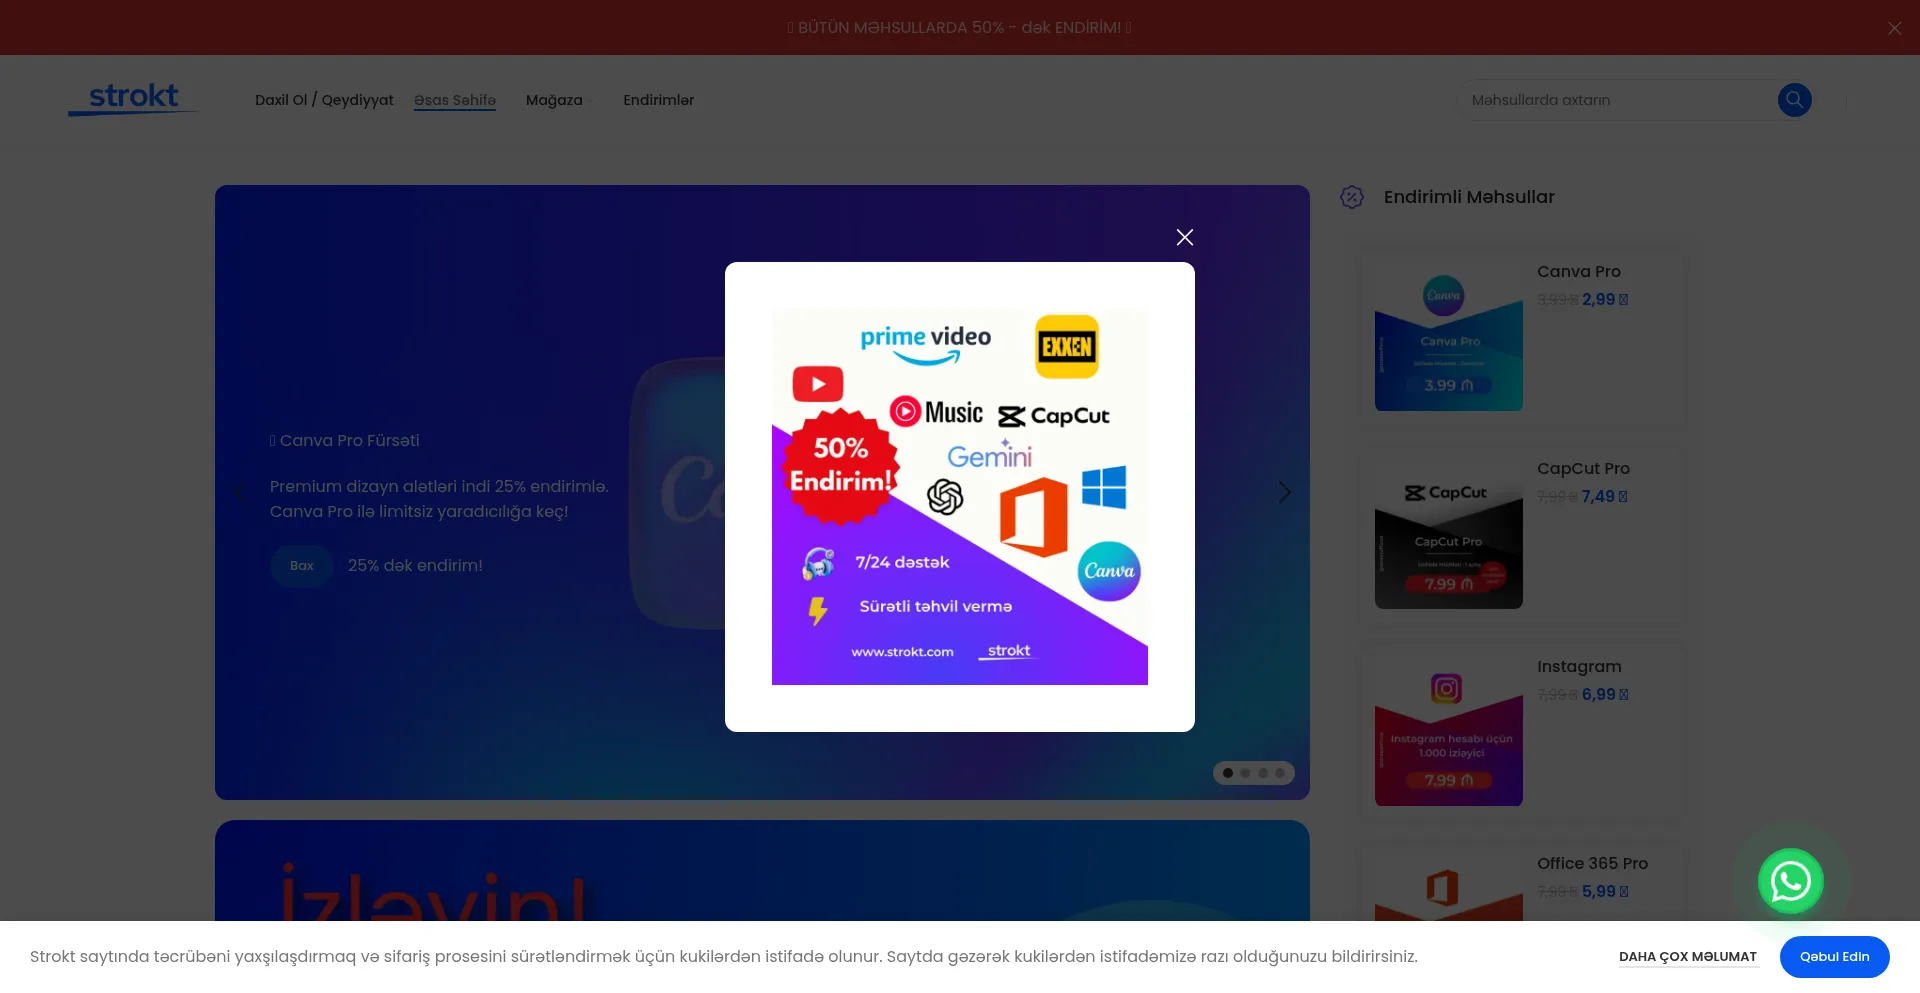Open DAHA ÇOX MƏLUMAT cookie link

tap(1688, 957)
